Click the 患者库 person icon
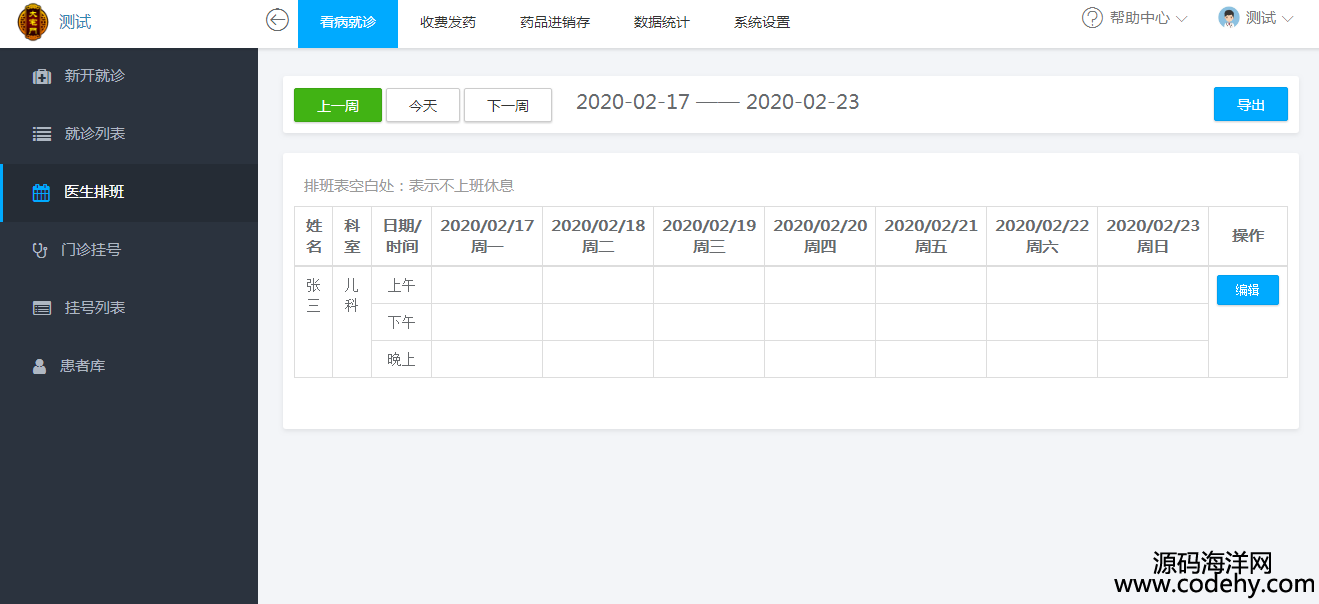The height and width of the screenshot is (604, 1319). tap(39, 366)
